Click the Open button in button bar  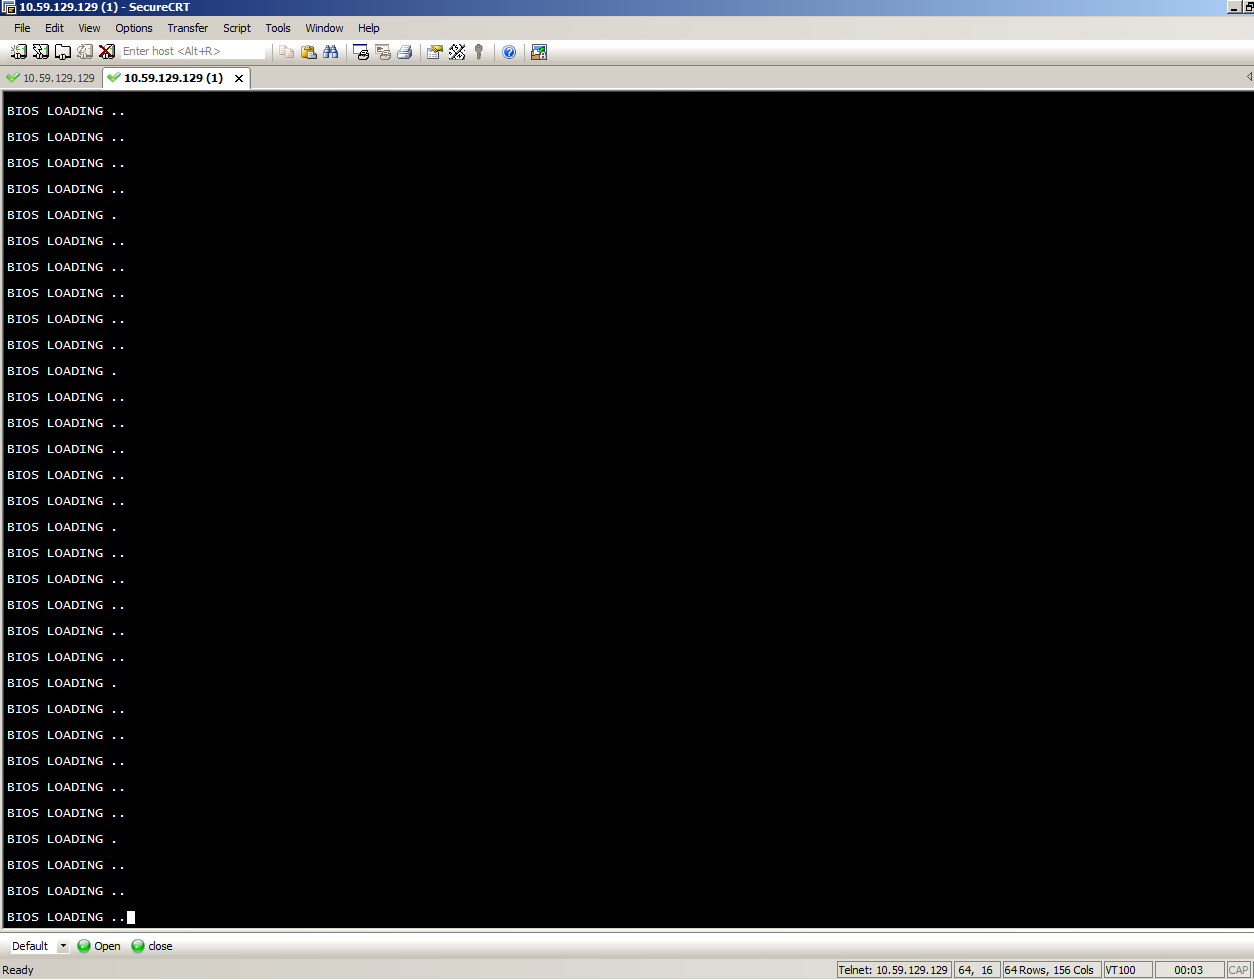[99, 946]
